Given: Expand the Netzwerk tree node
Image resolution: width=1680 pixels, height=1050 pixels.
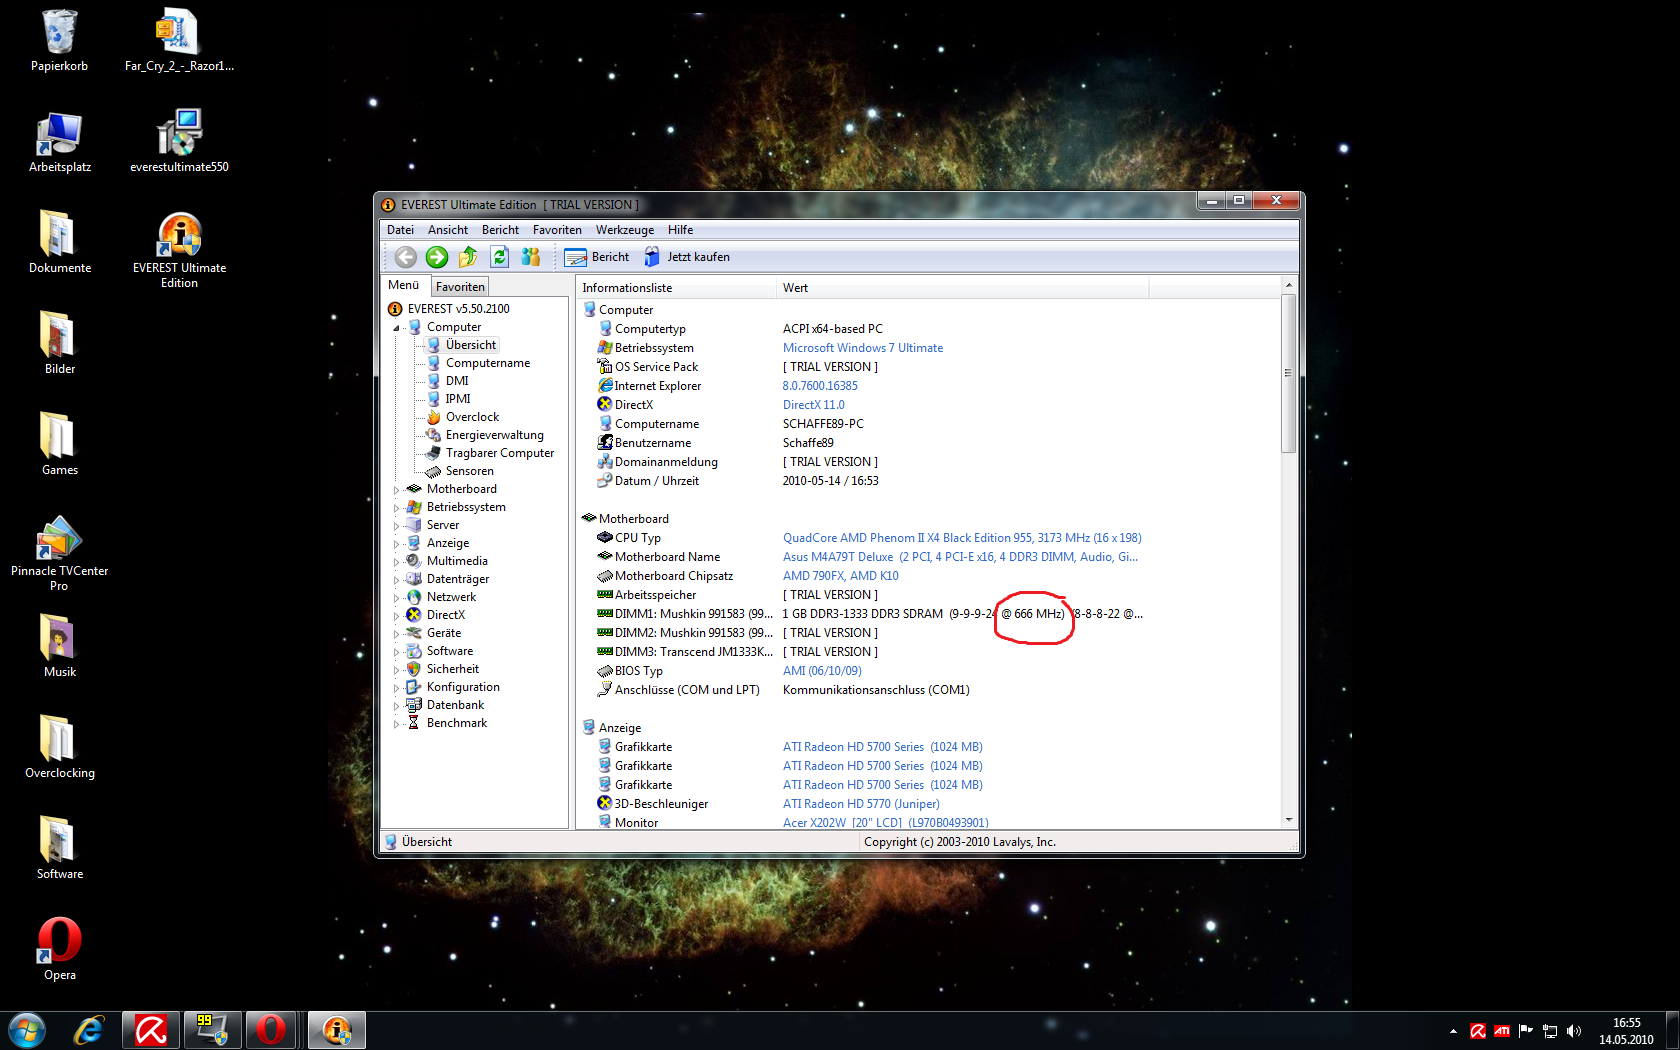Looking at the screenshot, I should tap(396, 598).
